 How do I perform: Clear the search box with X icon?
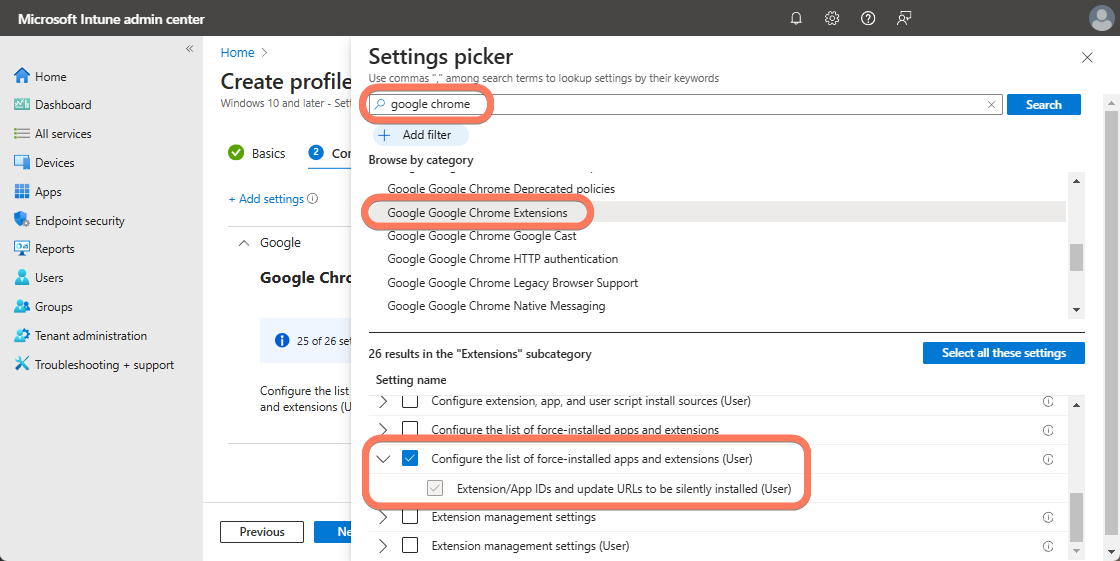click(991, 104)
